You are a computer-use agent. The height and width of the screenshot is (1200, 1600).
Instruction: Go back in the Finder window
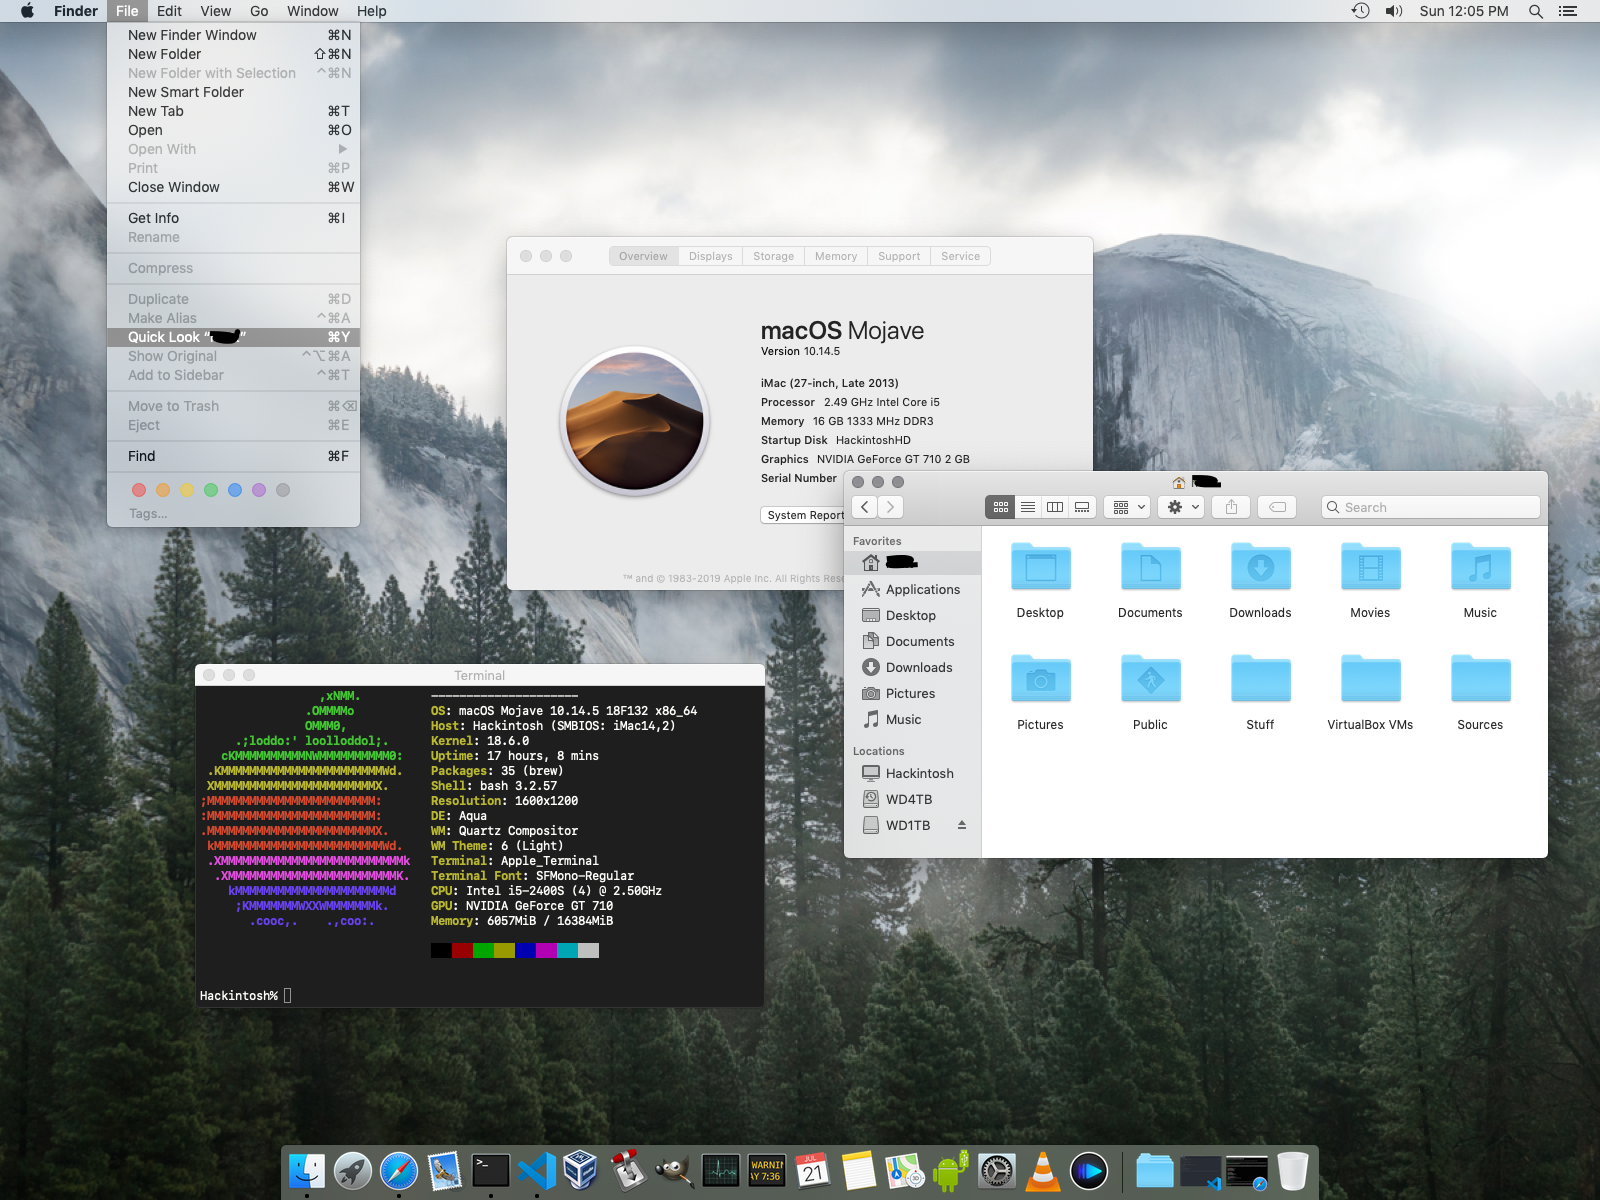click(x=865, y=507)
